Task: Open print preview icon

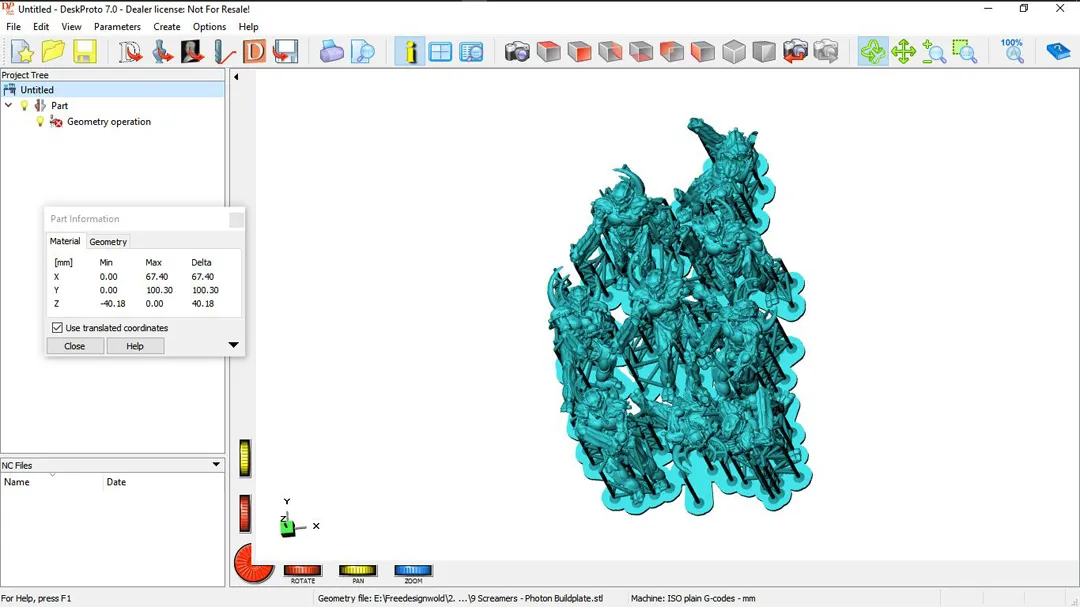Action: [362, 52]
